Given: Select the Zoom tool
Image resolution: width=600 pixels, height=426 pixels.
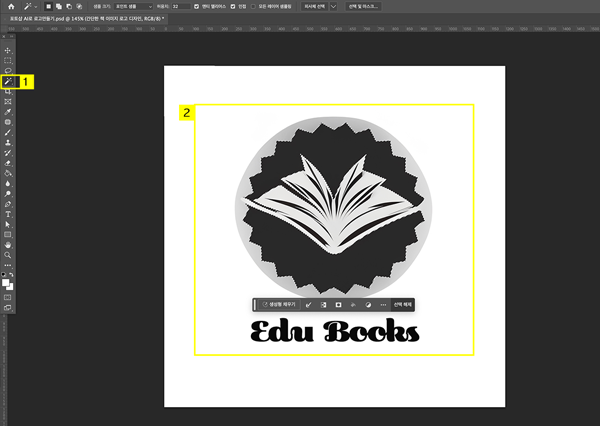Looking at the screenshot, I should [x=8, y=255].
